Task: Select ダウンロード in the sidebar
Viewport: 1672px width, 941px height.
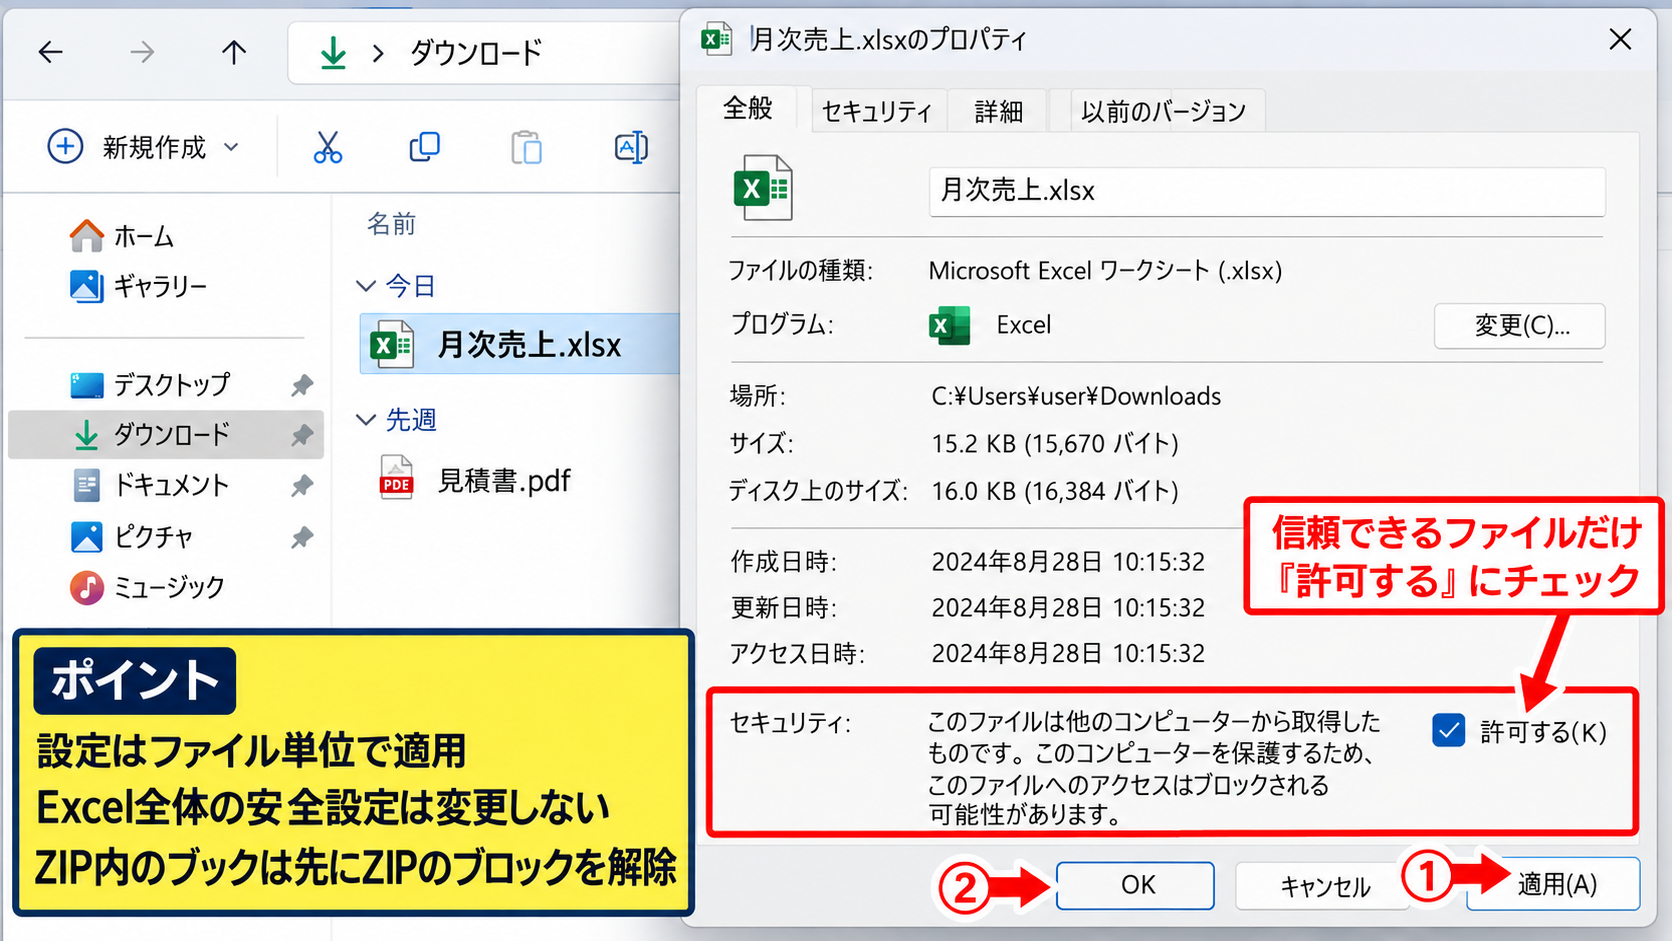Action: point(166,434)
